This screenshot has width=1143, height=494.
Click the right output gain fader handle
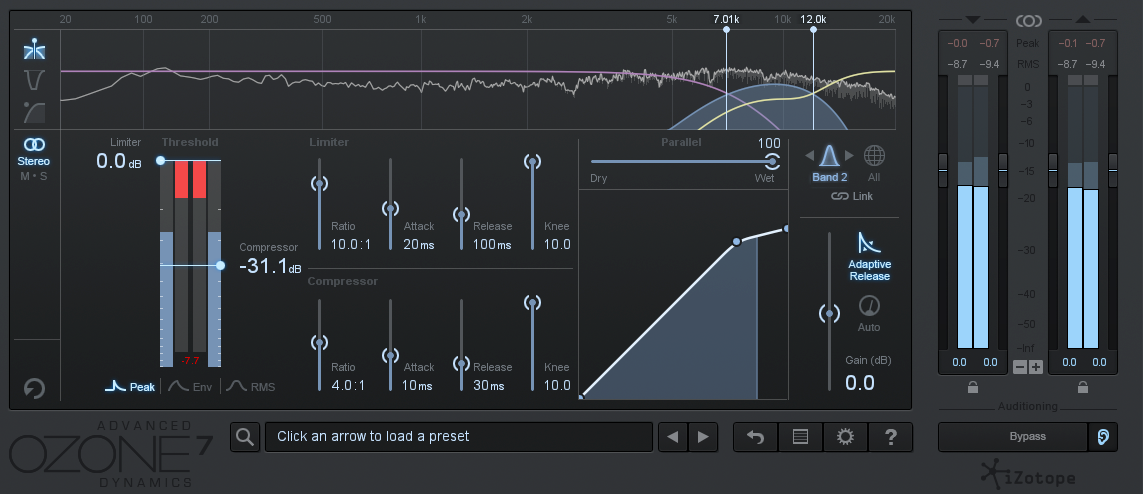pyautogui.click(x=1113, y=170)
